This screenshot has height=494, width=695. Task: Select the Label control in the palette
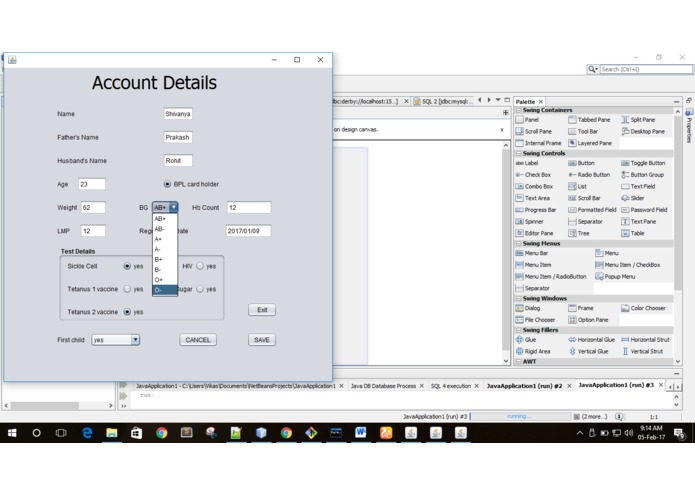click(x=527, y=163)
